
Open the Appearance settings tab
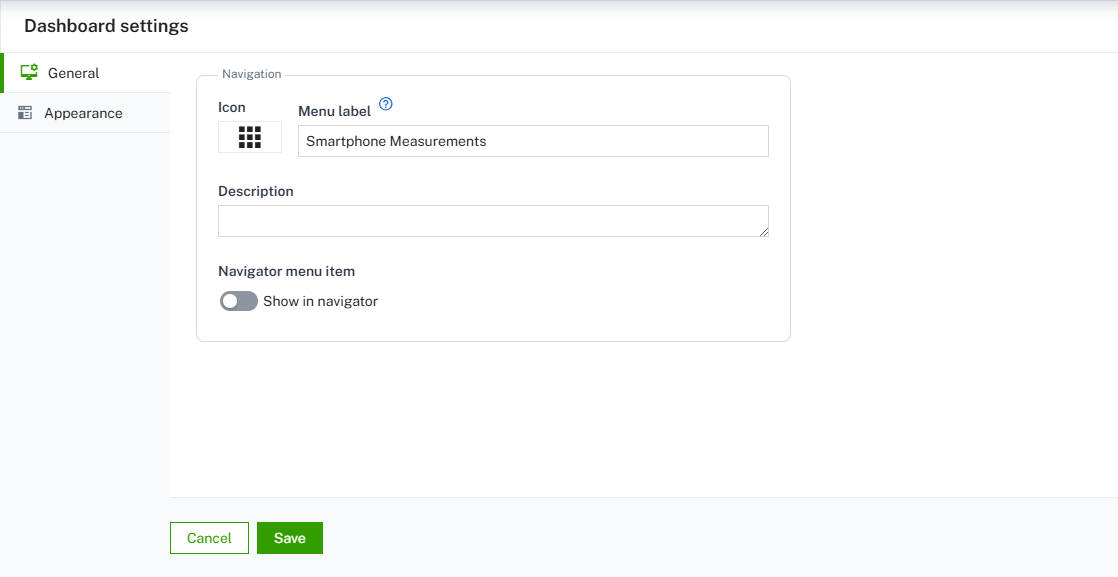click(83, 113)
